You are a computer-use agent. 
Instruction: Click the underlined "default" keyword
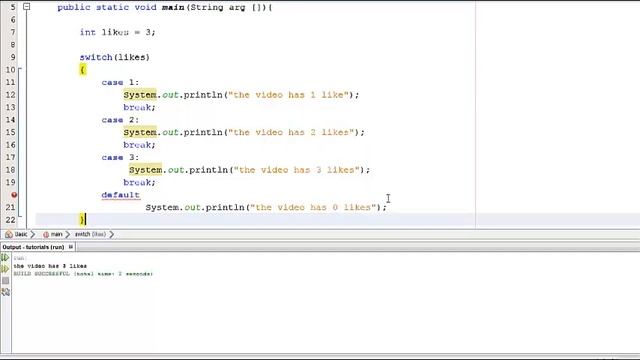click(x=121, y=195)
